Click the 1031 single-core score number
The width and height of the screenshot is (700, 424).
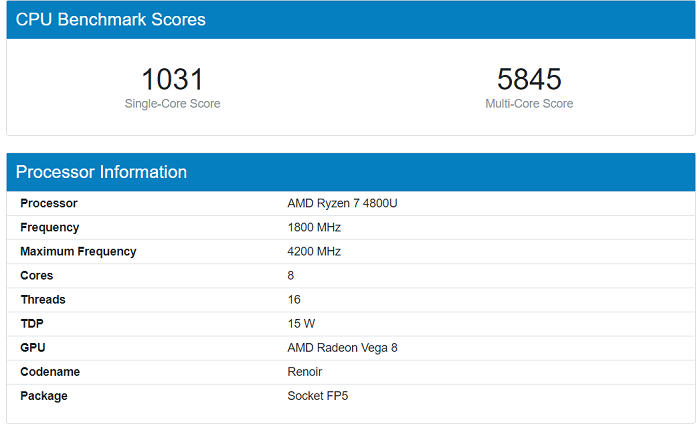click(172, 80)
